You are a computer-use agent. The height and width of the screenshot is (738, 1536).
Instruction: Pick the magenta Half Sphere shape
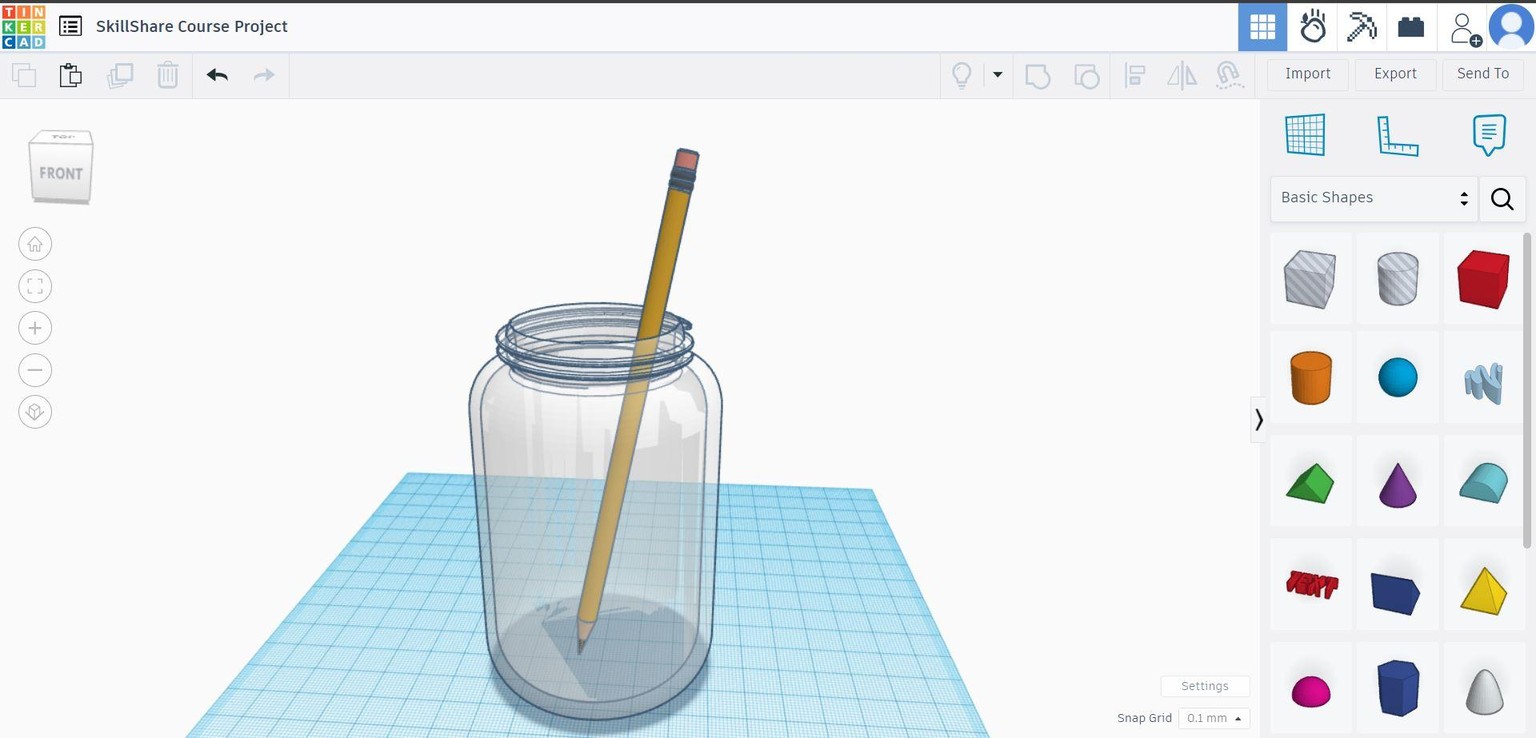tap(1310, 691)
